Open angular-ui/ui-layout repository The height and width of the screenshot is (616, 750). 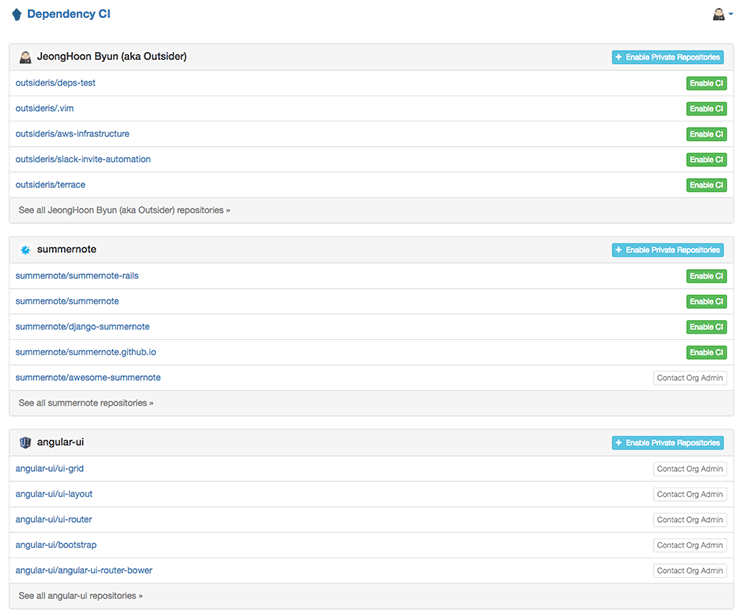pos(54,494)
